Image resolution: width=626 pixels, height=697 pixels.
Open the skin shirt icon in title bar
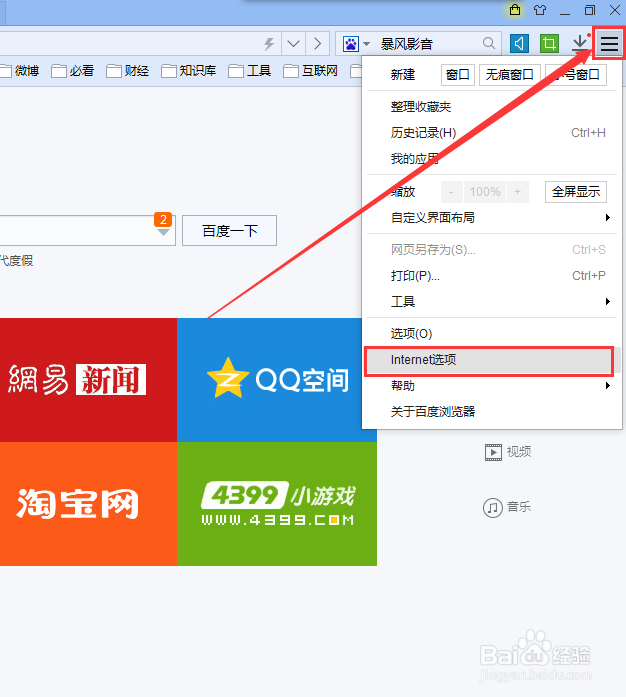[x=540, y=10]
